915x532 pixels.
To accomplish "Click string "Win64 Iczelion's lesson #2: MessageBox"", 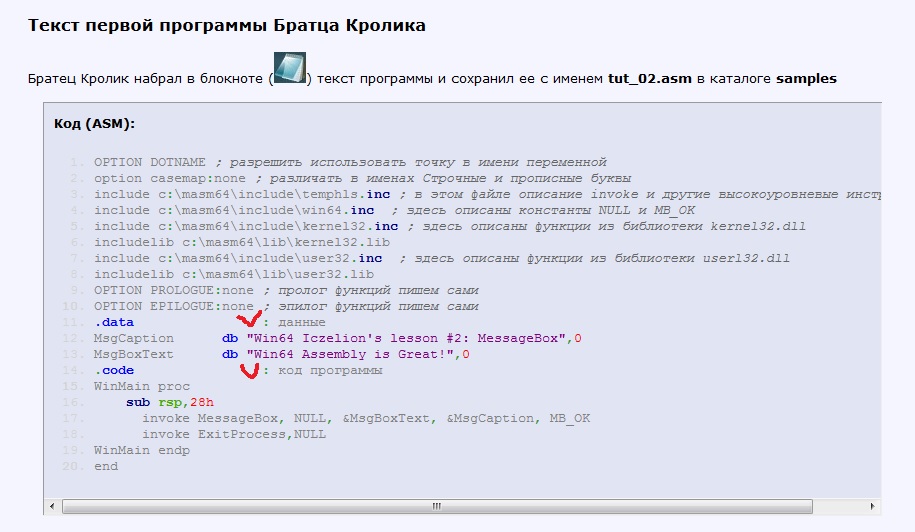I will [406, 338].
